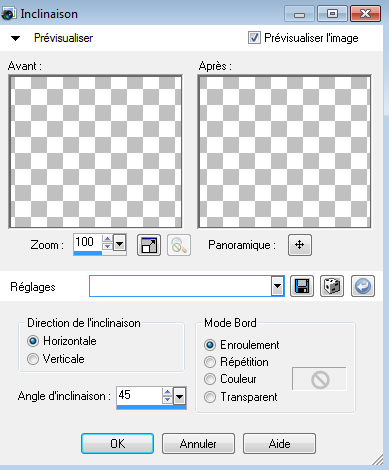
Task: Click the disabled color swatch in Mode Bord
Action: click(x=320, y=379)
